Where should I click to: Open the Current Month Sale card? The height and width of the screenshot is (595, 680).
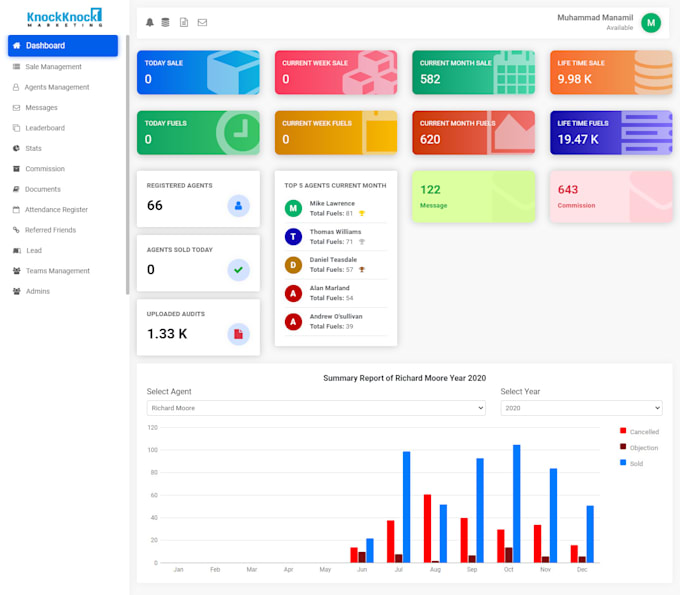pos(473,72)
